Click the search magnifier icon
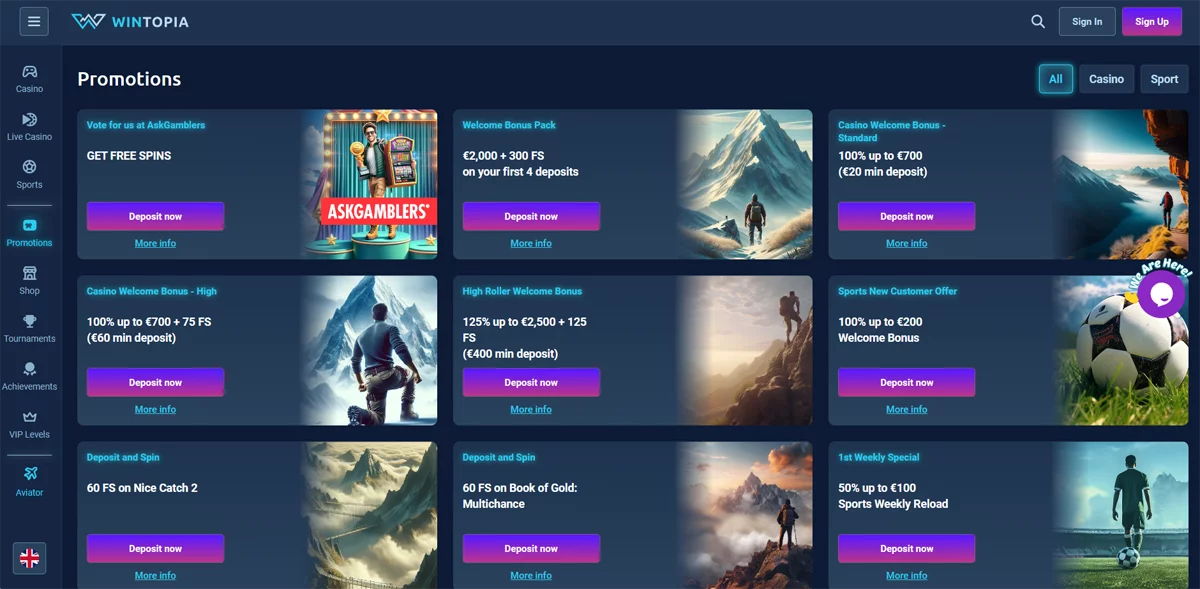The image size is (1200, 589). coord(1038,21)
